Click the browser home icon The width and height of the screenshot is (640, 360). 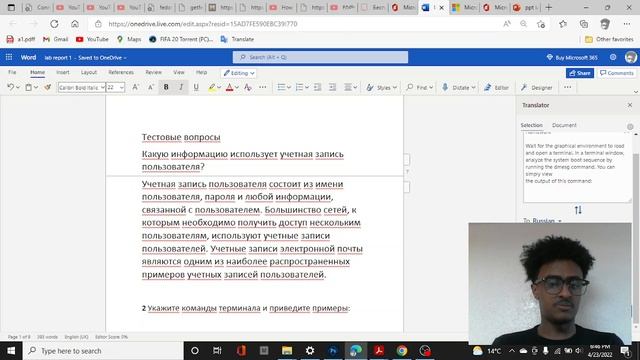[75, 24]
